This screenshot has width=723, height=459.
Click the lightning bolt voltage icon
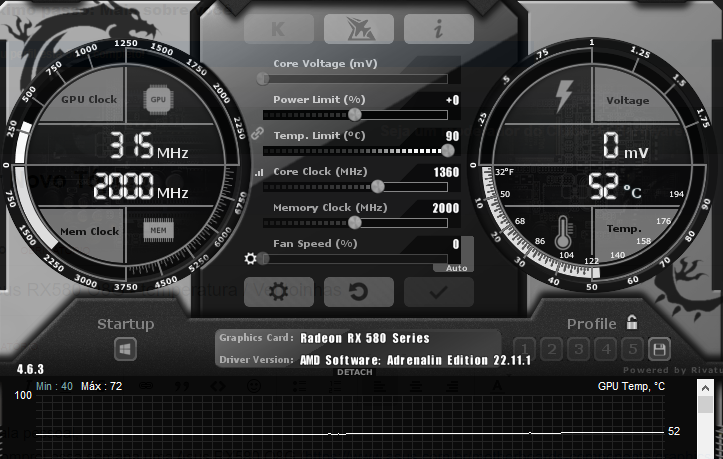tap(564, 96)
